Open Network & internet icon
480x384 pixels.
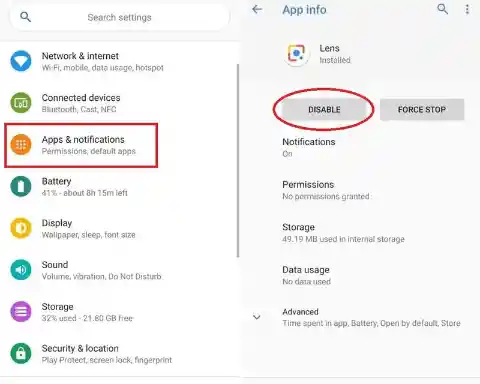point(21,61)
